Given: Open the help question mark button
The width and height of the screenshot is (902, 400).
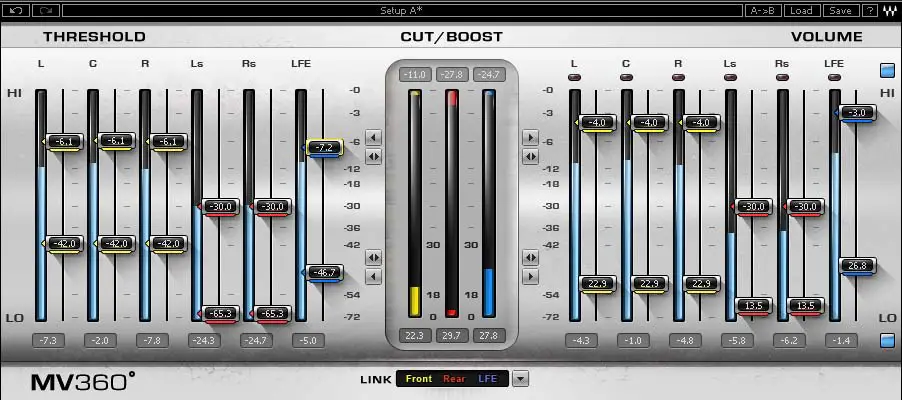Looking at the screenshot, I should pyautogui.click(x=870, y=10).
